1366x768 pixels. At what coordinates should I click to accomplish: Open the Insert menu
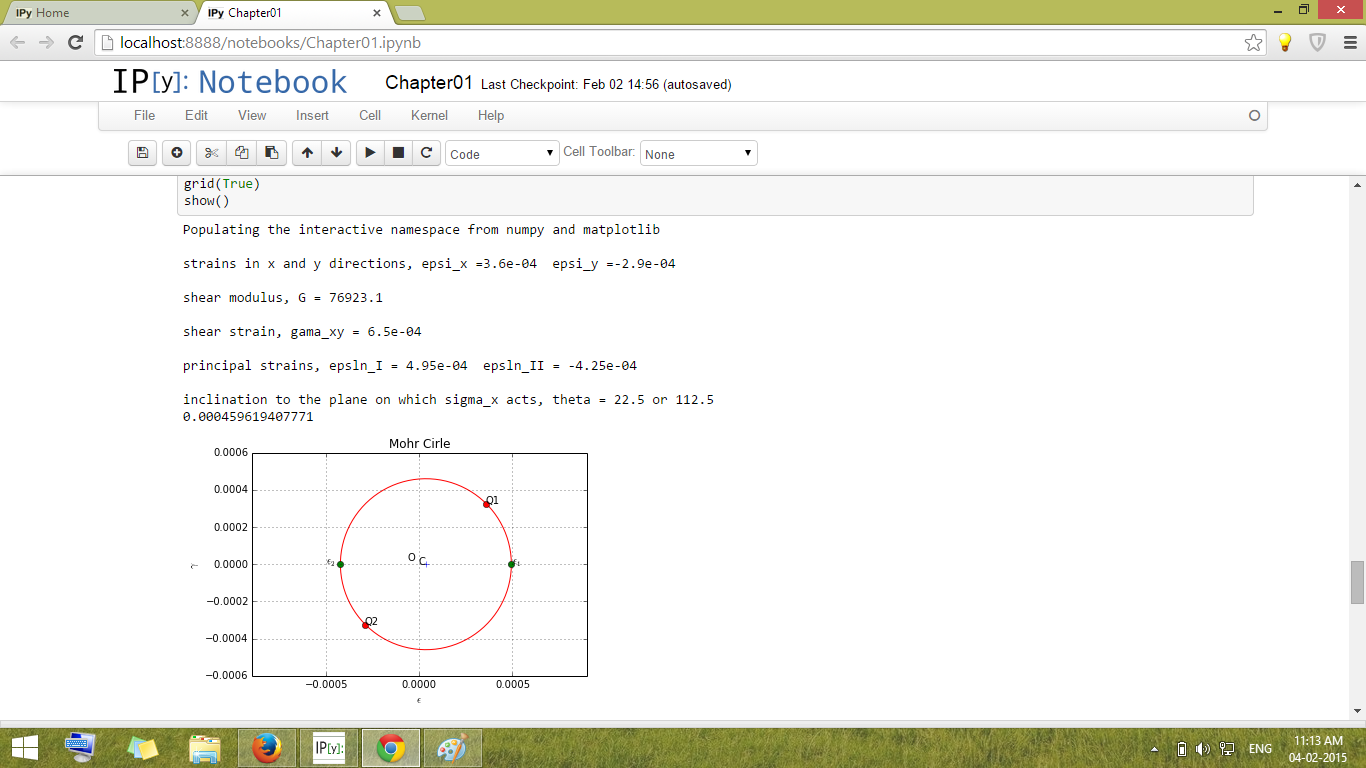tap(312, 115)
